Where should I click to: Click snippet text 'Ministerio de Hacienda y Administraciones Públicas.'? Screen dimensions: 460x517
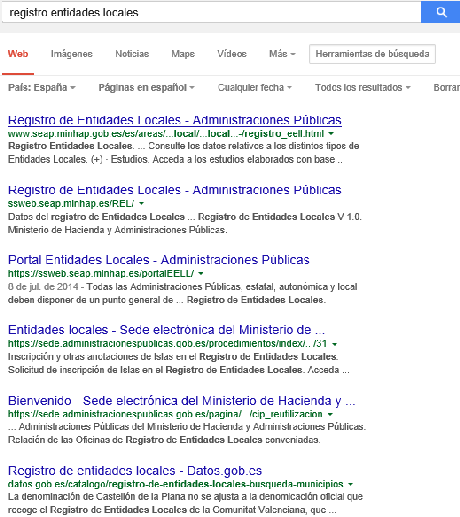coord(118,230)
